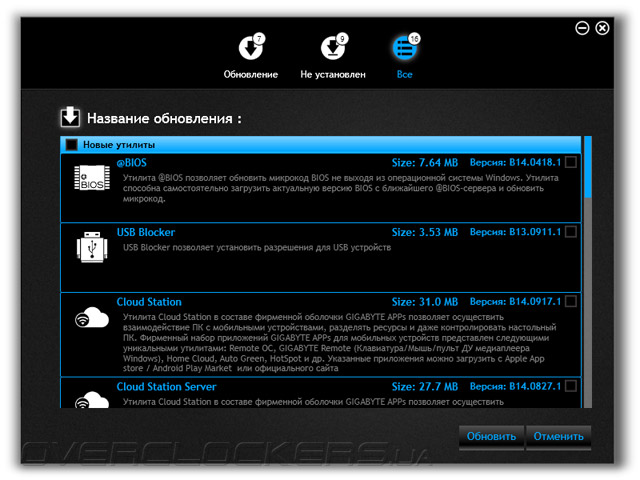Select the Все list icon
Viewport: 640px width, 480px height.
click(405, 47)
